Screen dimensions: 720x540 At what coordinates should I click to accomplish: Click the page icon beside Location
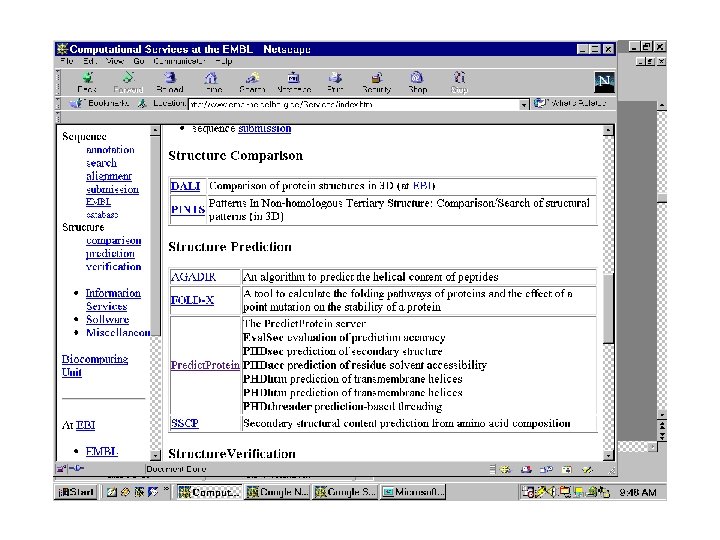click(x=142, y=104)
